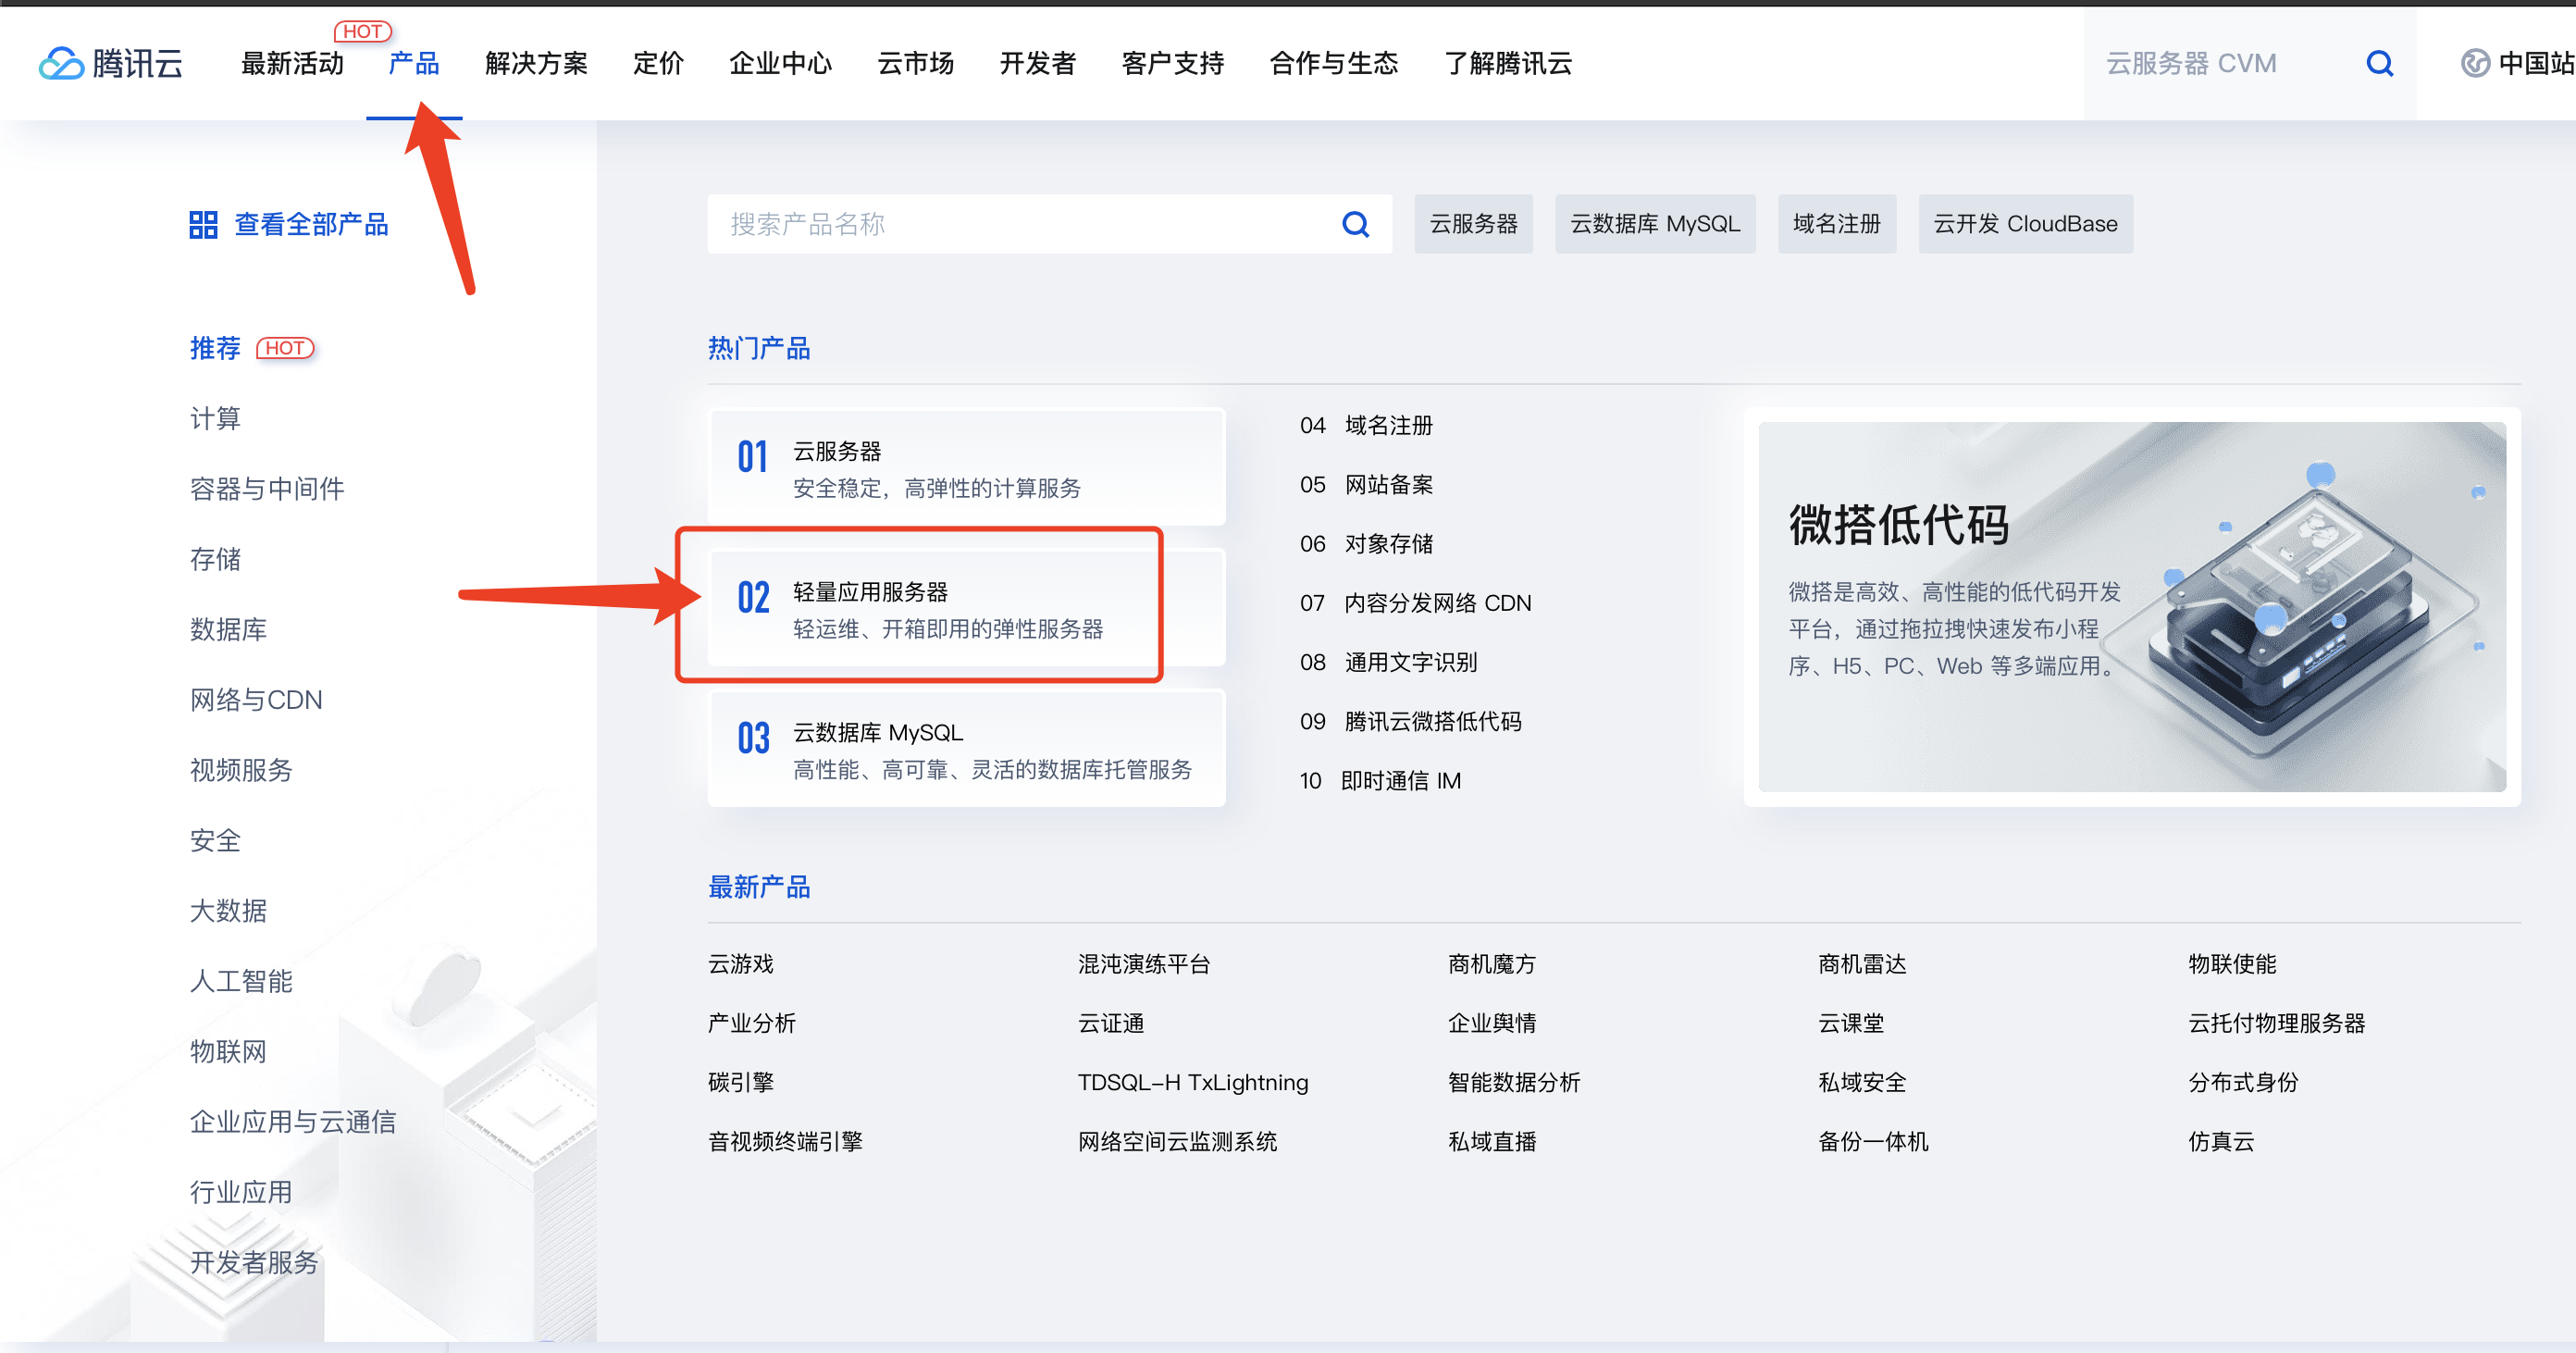Open the 合作与生态 menu
Image resolution: width=2576 pixels, height=1353 pixels.
[x=1333, y=64]
